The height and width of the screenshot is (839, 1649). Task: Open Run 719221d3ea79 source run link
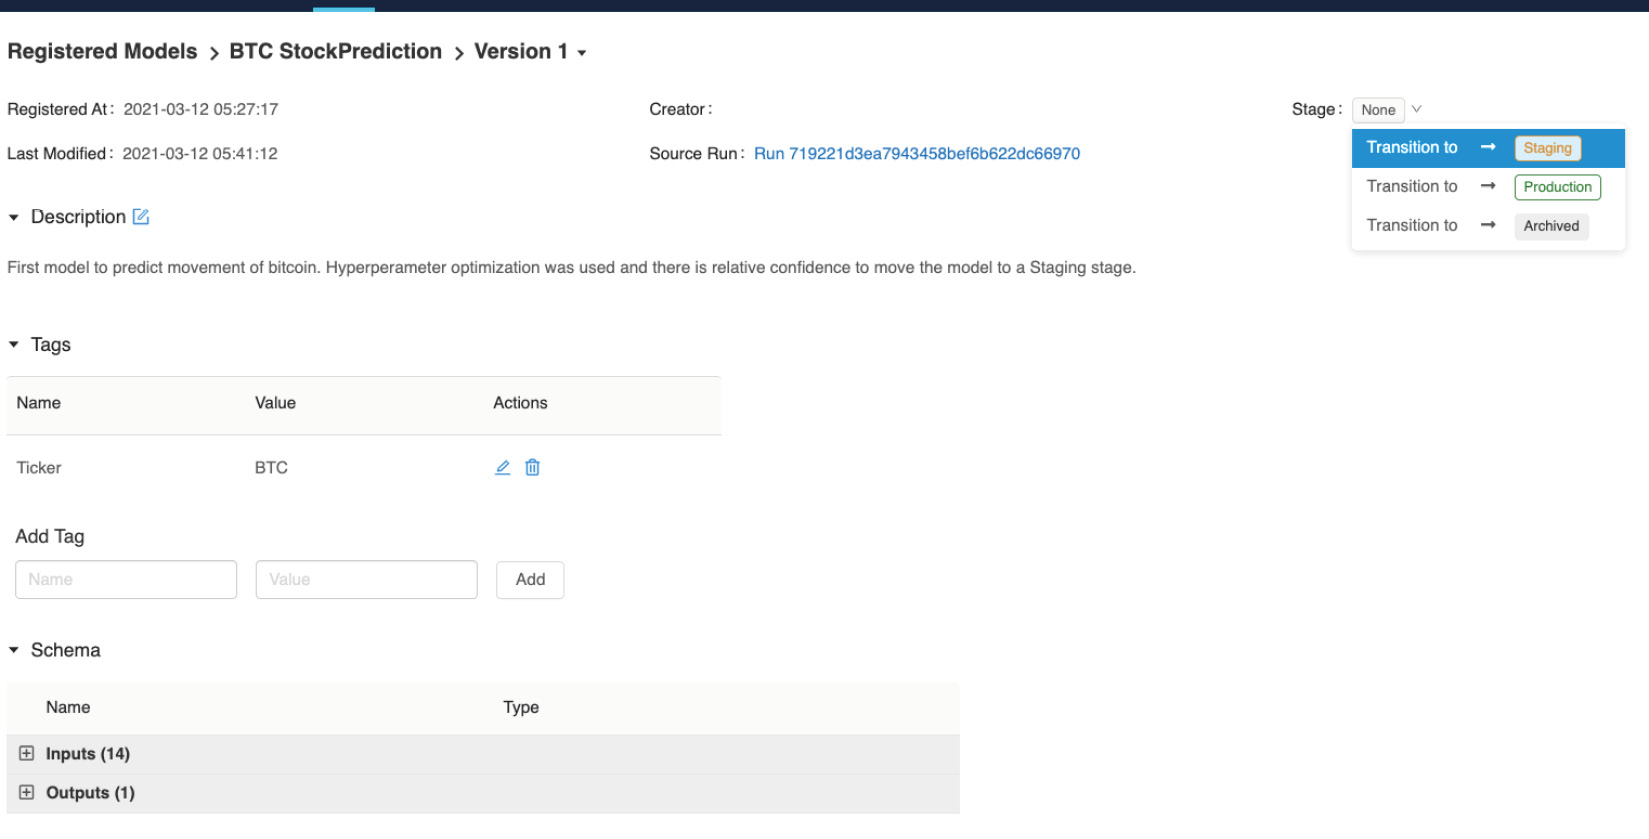pyautogui.click(x=917, y=154)
